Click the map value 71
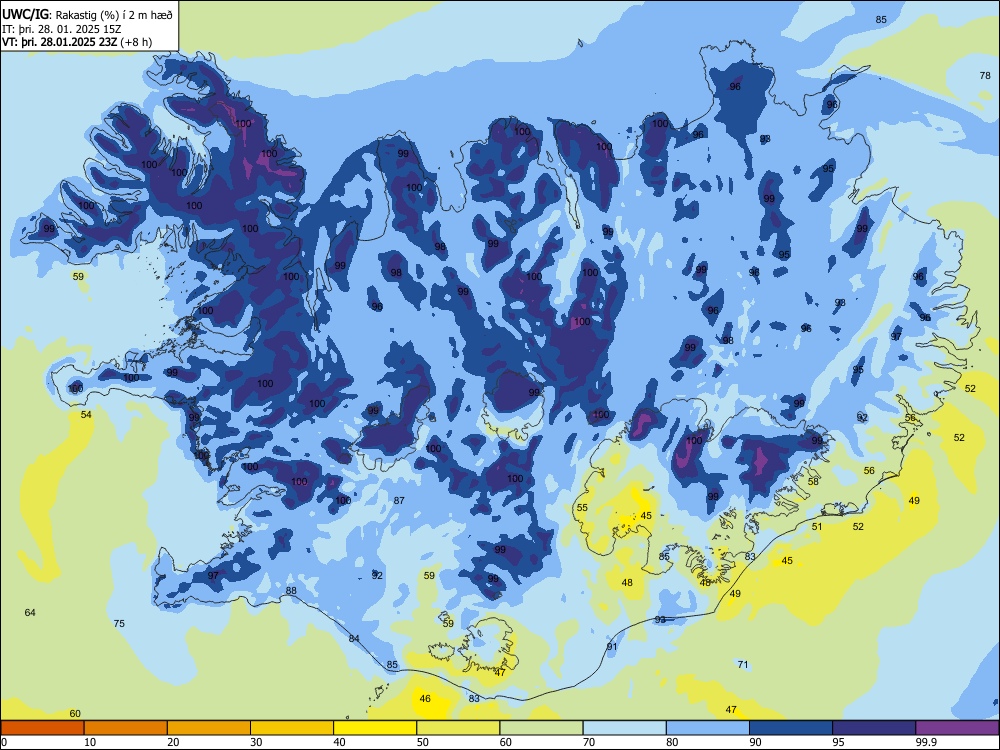 (742, 665)
